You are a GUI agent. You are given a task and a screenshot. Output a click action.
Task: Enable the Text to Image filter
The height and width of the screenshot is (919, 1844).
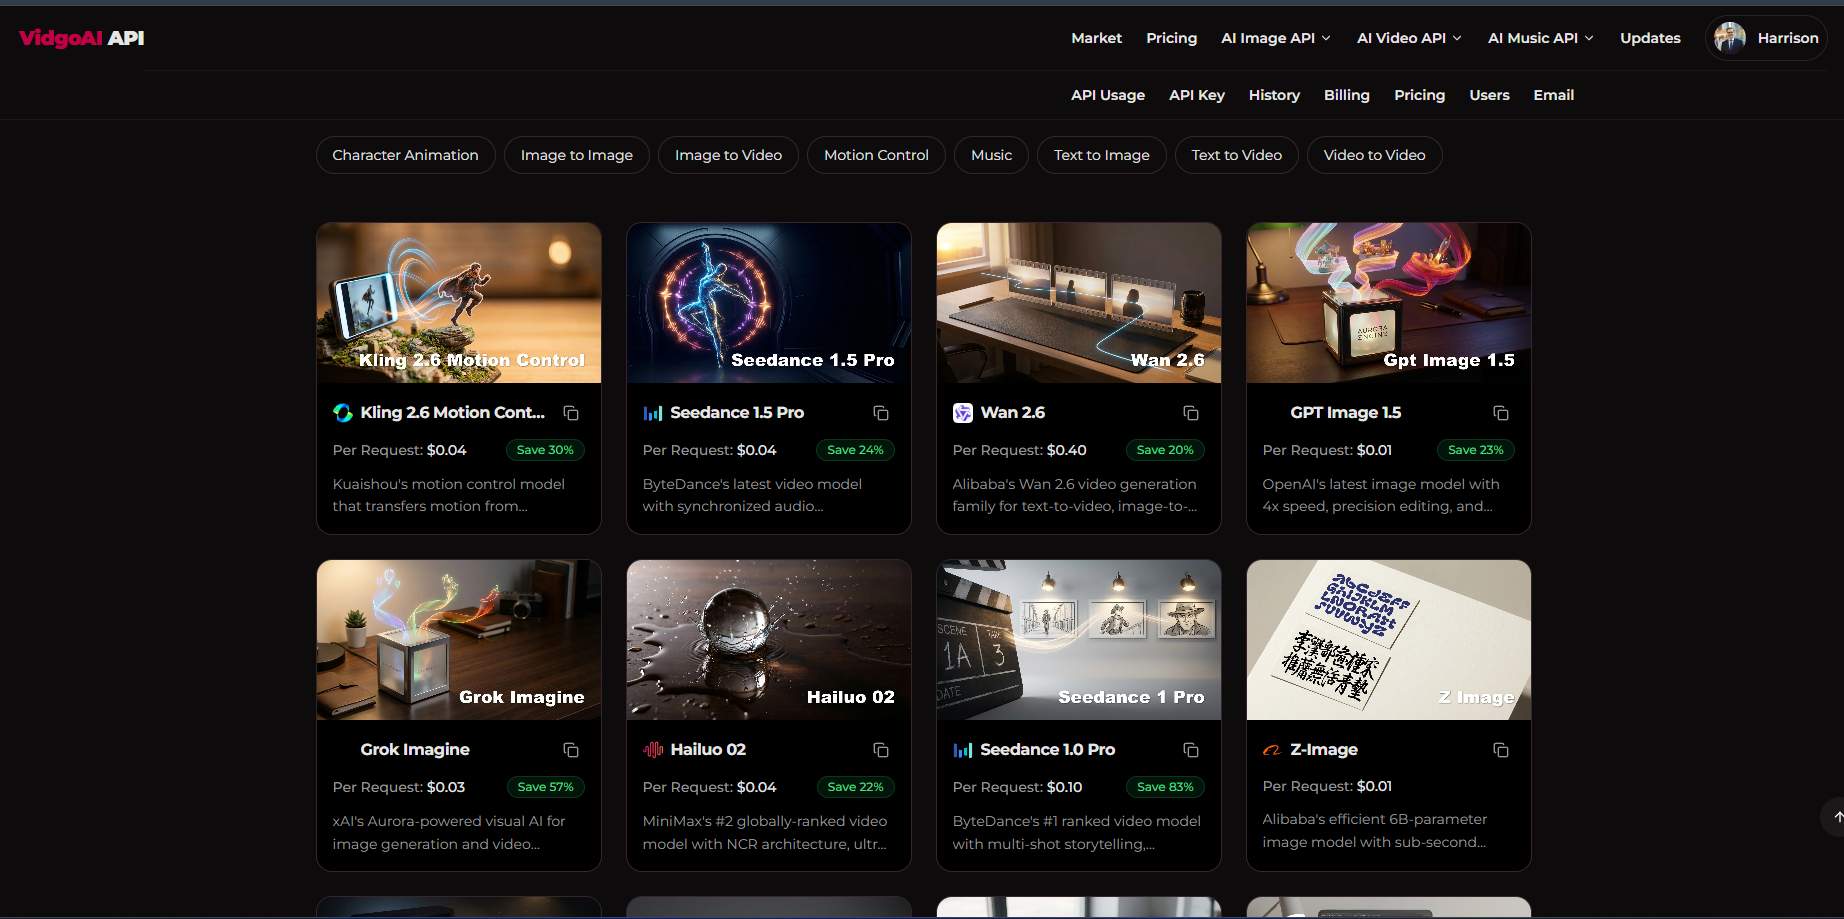(x=1101, y=155)
